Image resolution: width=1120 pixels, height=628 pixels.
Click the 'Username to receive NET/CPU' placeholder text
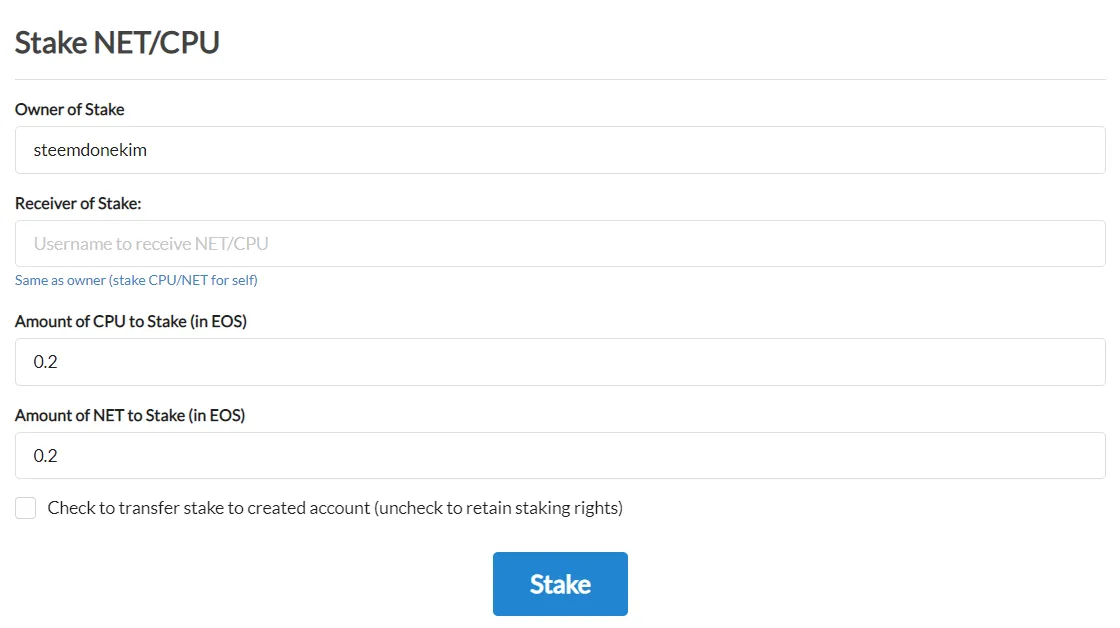tap(151, 244)
